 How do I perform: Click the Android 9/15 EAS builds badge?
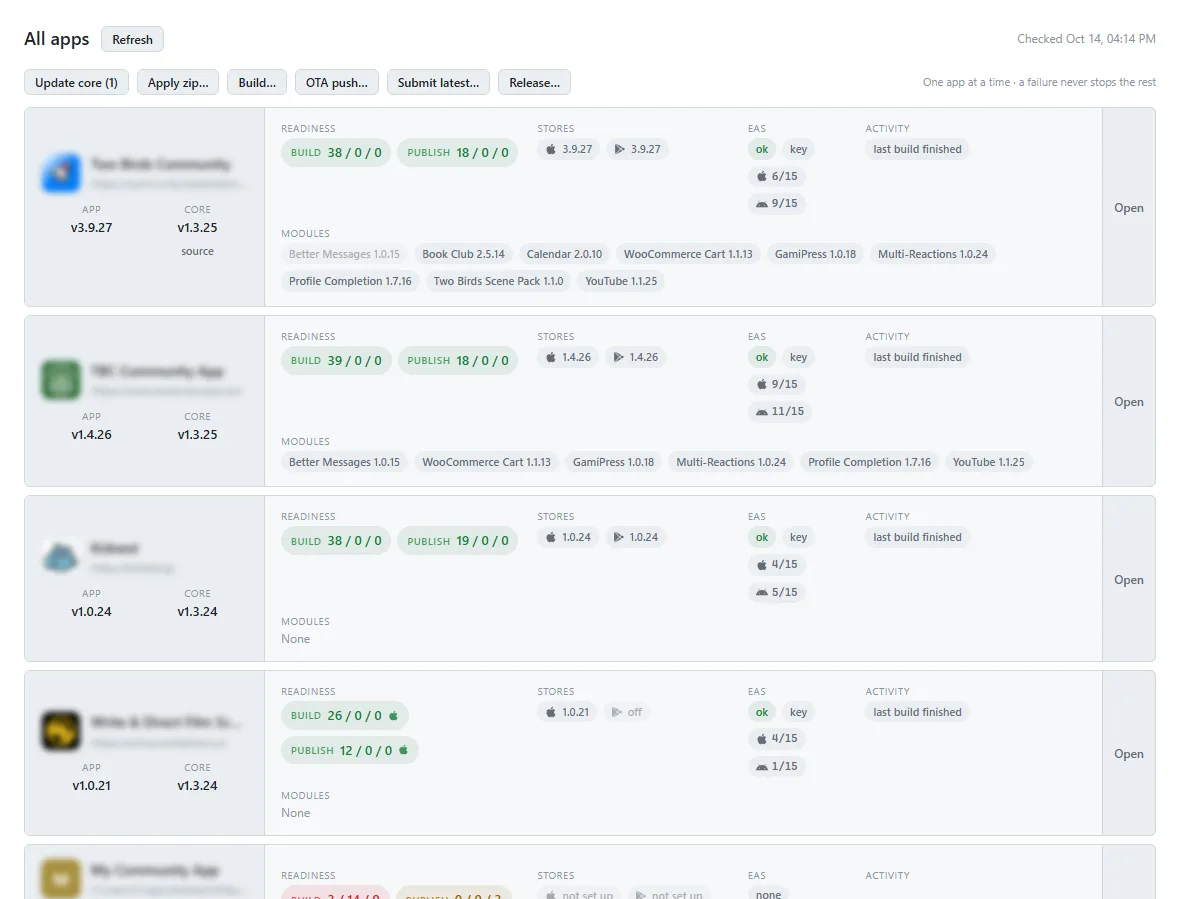[x=777, y=203]
